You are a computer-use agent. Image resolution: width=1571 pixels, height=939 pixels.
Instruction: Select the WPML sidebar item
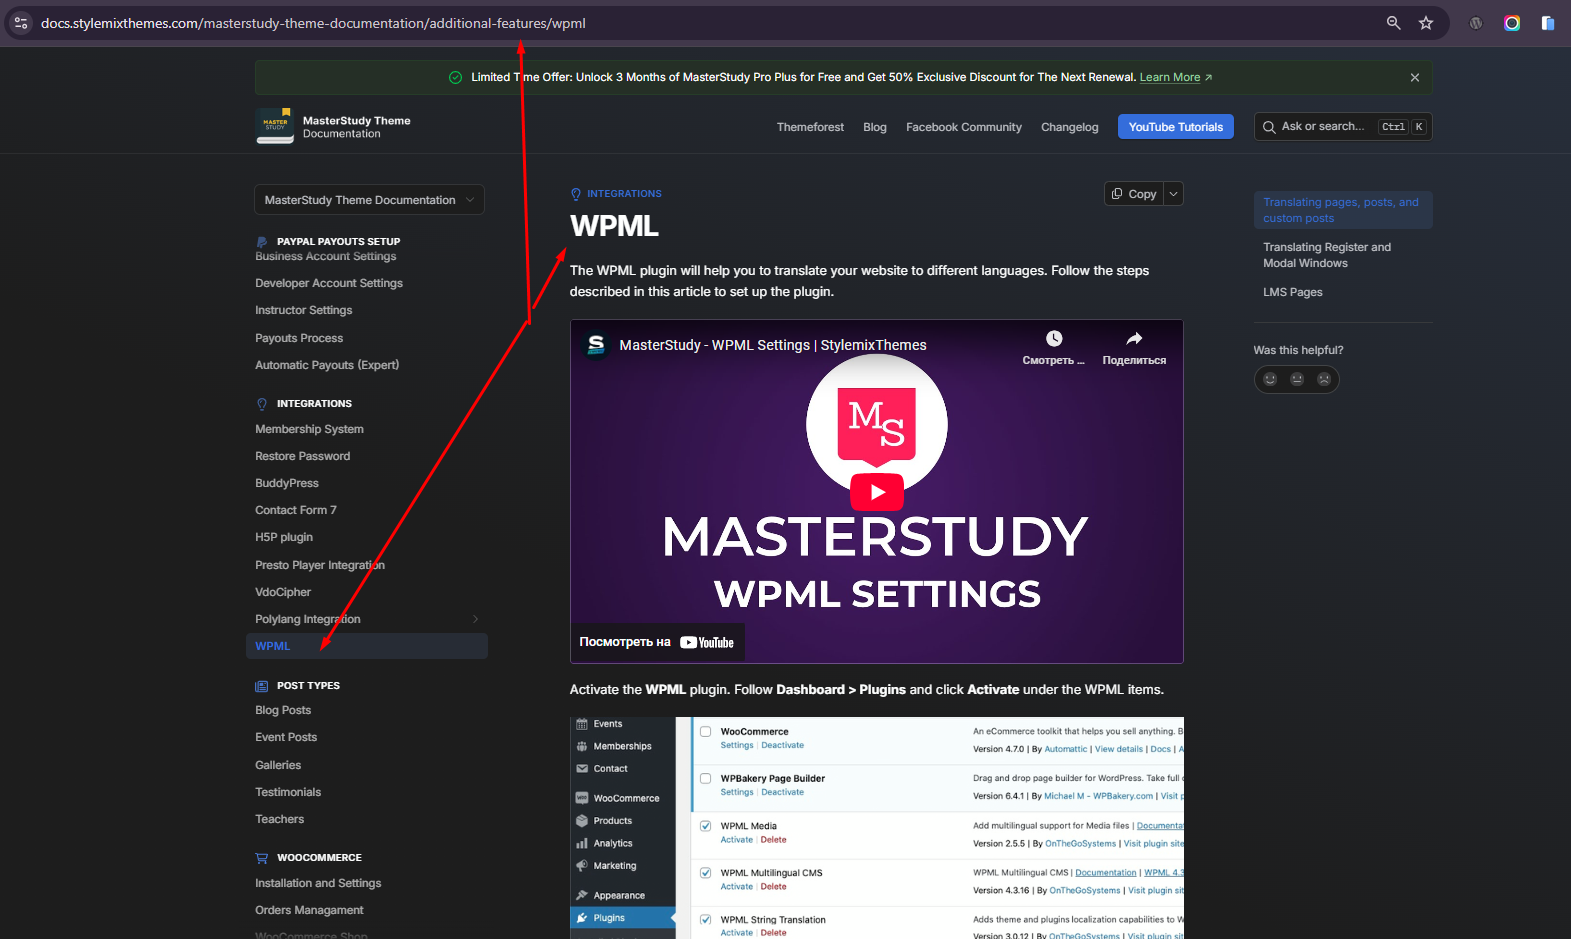(367, 646)
